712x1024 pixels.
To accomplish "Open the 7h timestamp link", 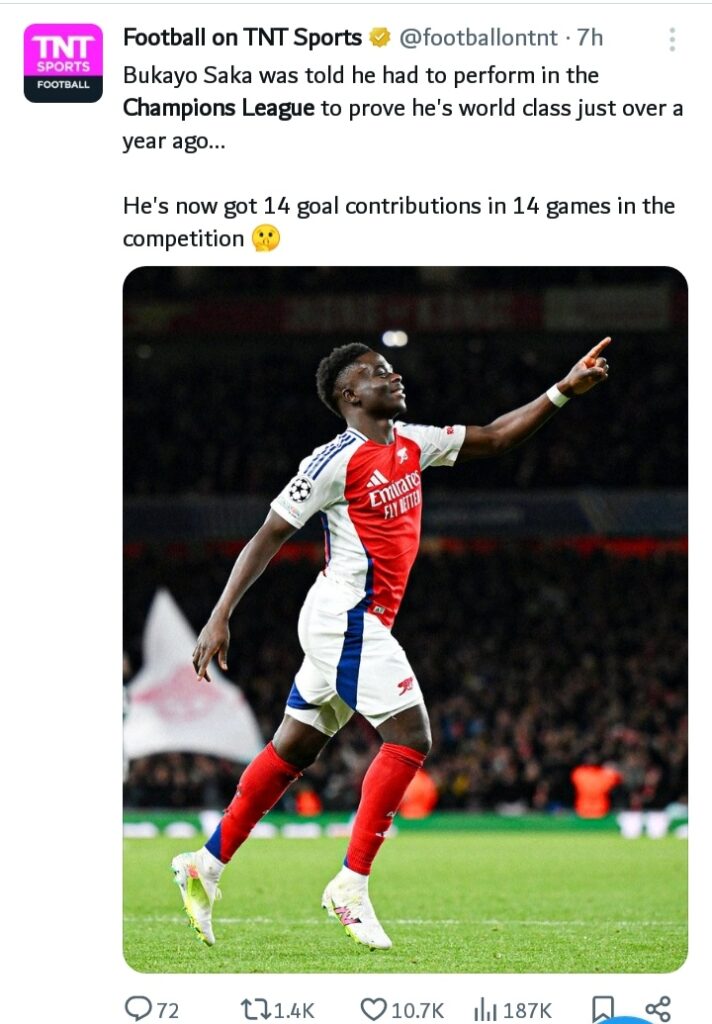I will [x=590, y=38].
